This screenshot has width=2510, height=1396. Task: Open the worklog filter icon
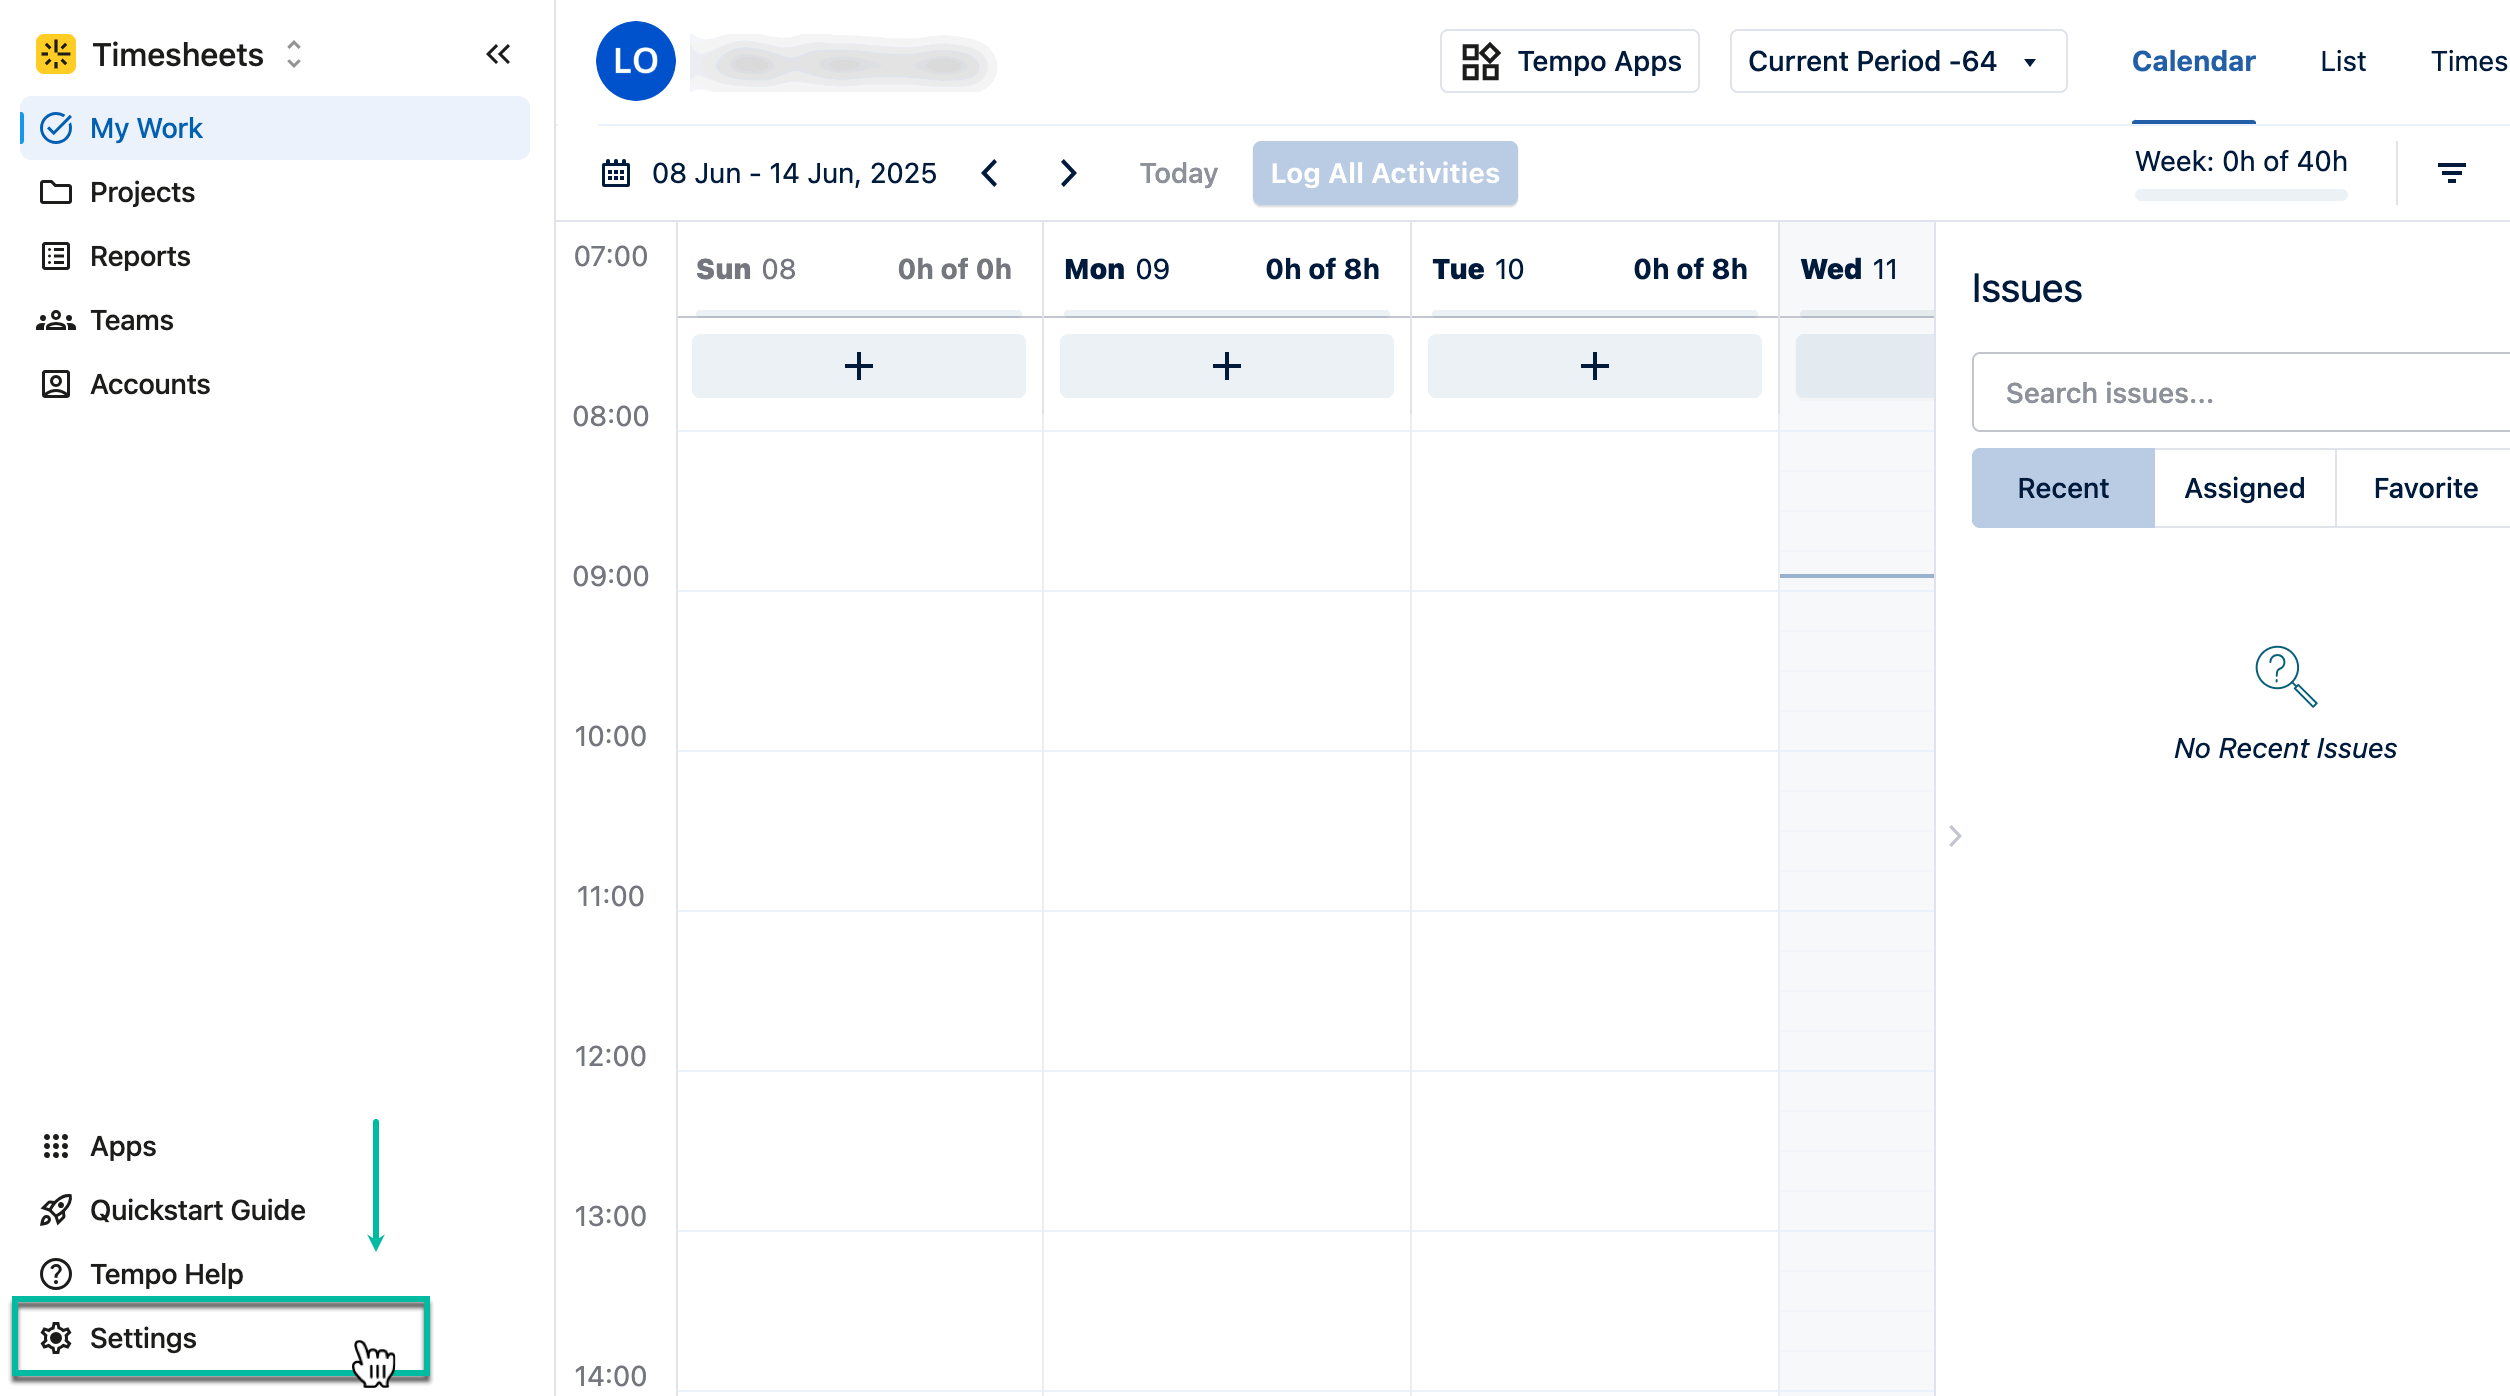[2453, 172]
